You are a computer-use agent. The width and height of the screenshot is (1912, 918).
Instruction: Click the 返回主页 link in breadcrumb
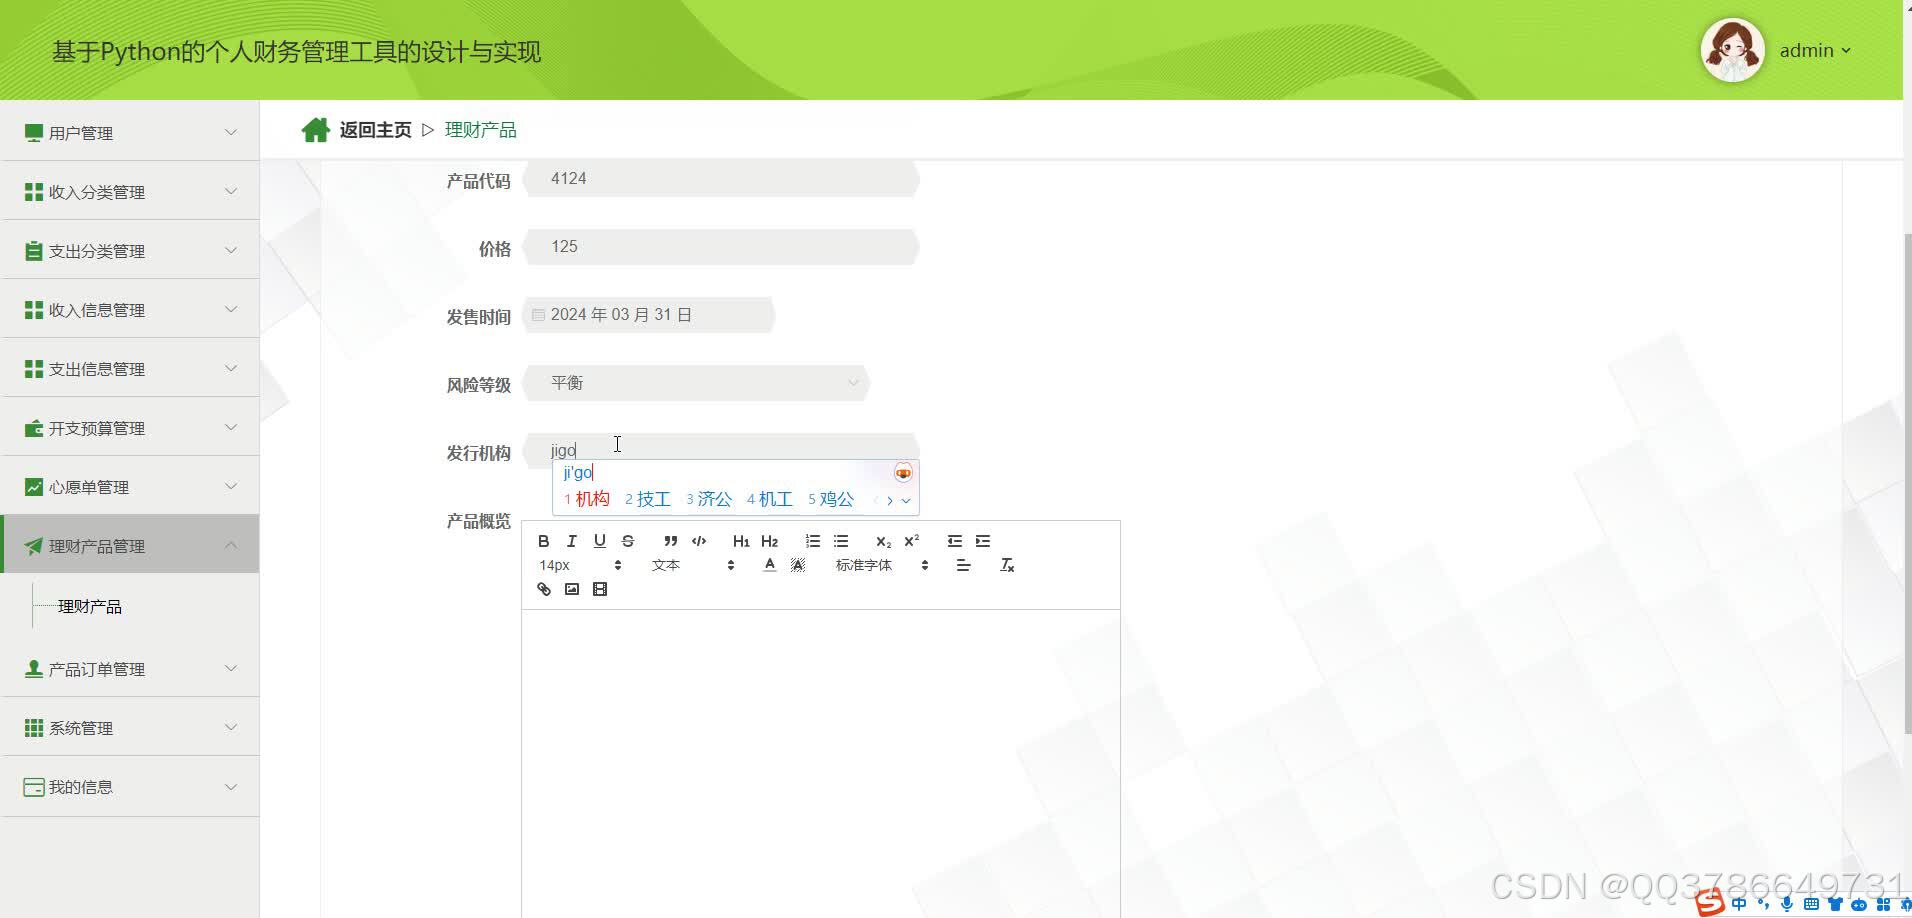(x=374, y=129)
